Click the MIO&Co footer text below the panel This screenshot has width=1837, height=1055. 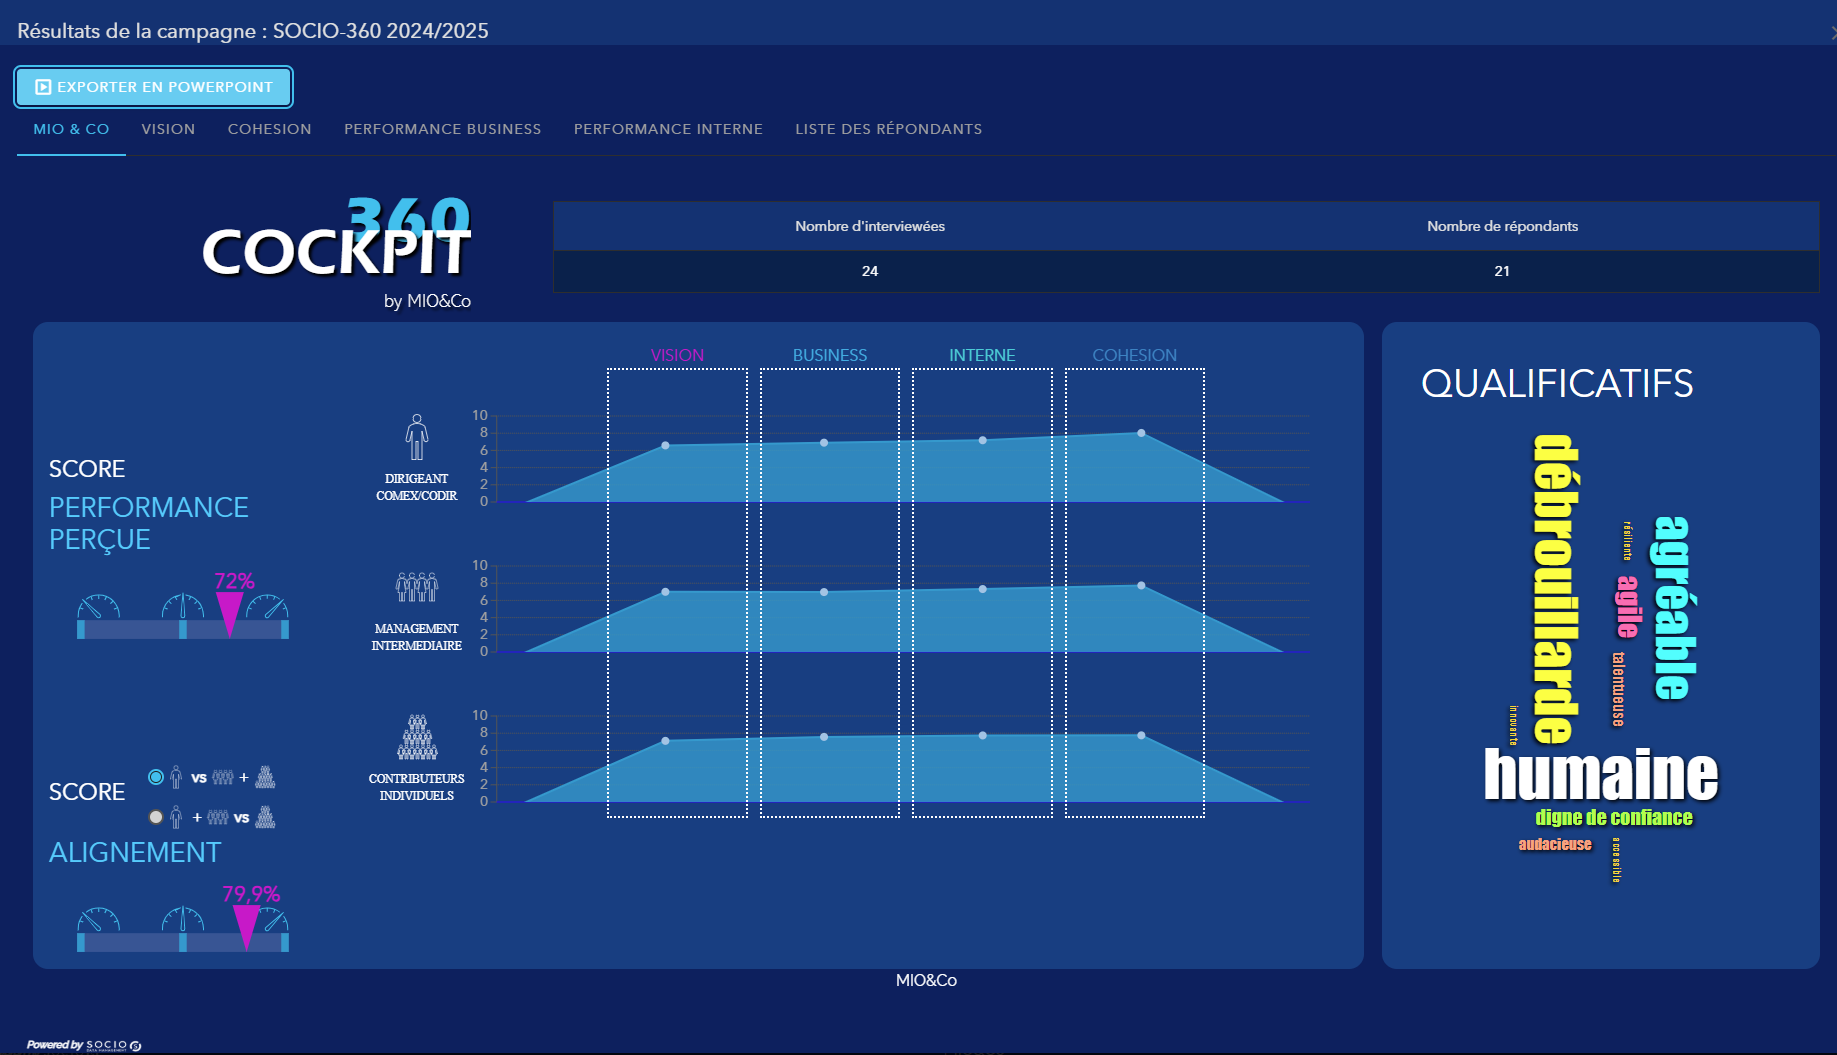[x=926, y=980]
